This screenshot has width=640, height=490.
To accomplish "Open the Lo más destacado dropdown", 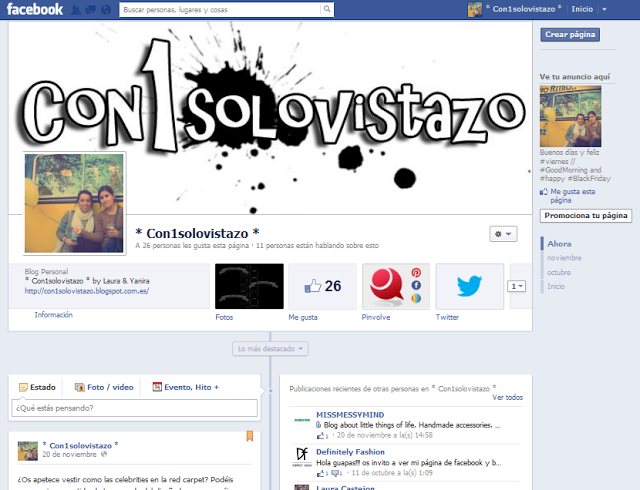I will (270, 349).
